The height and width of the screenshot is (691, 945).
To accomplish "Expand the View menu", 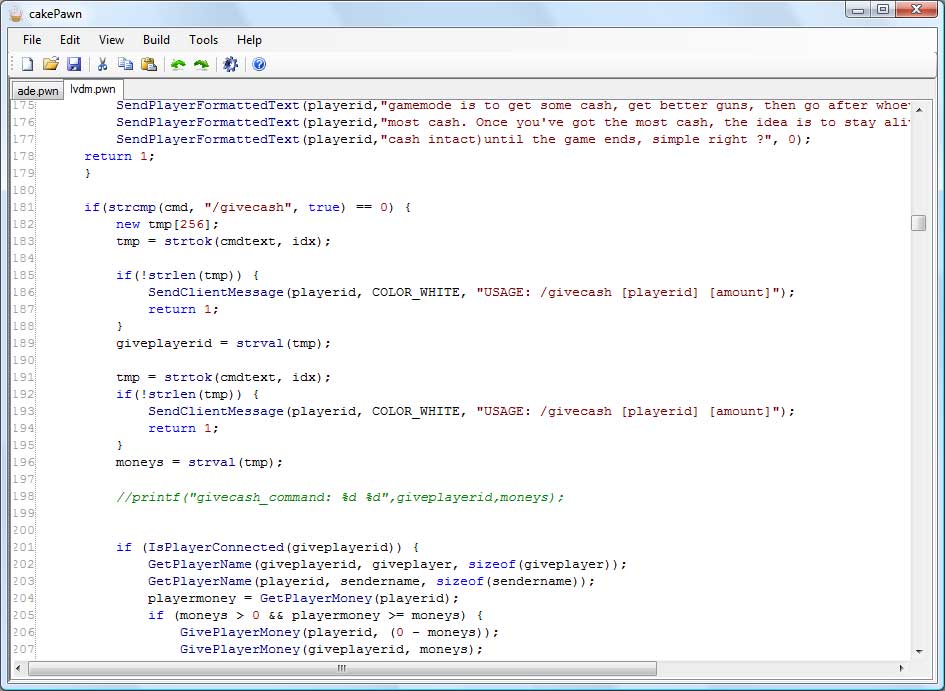I will coord(111,40).
